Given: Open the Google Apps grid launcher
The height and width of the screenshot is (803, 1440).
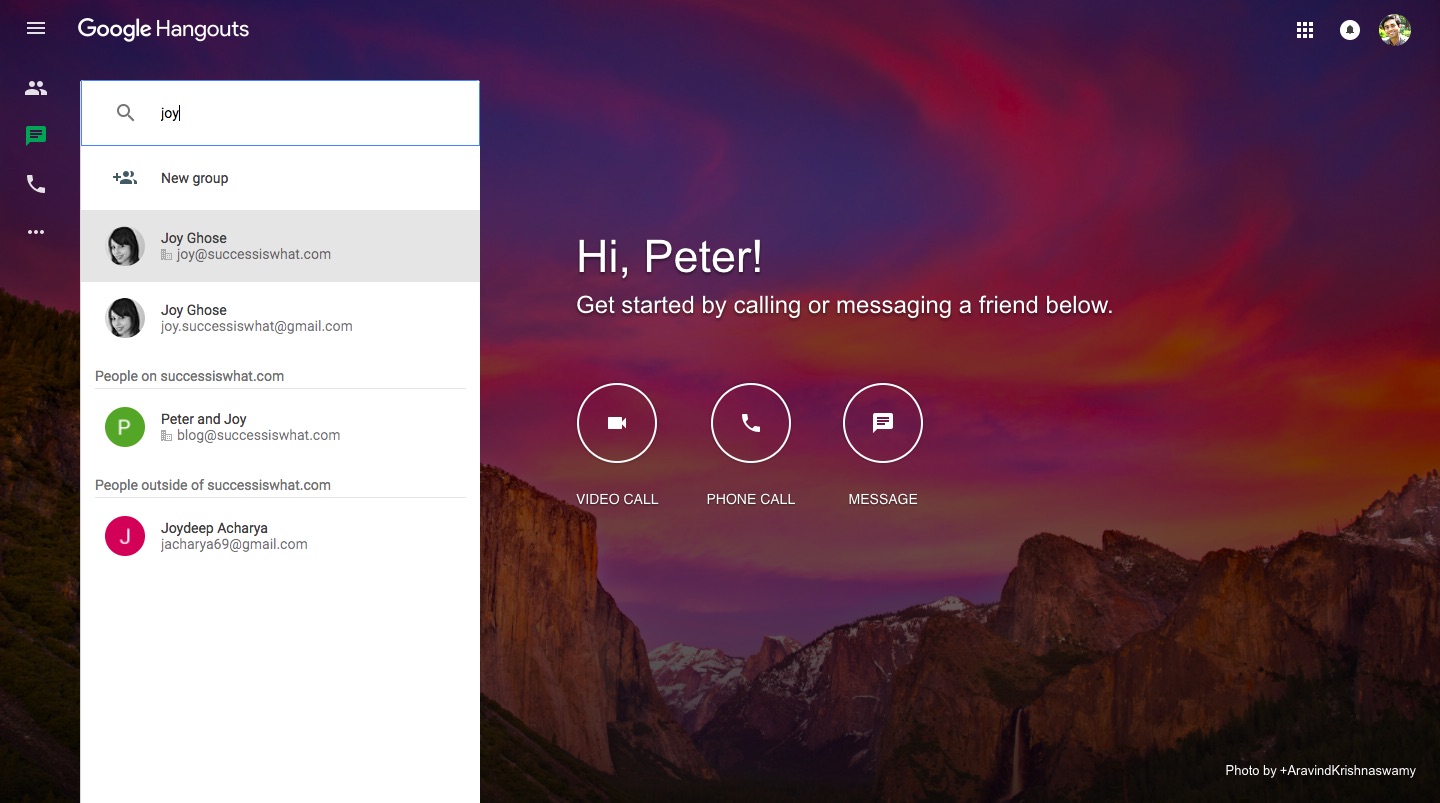Looking at the screenshot, I should (1305, 30).
